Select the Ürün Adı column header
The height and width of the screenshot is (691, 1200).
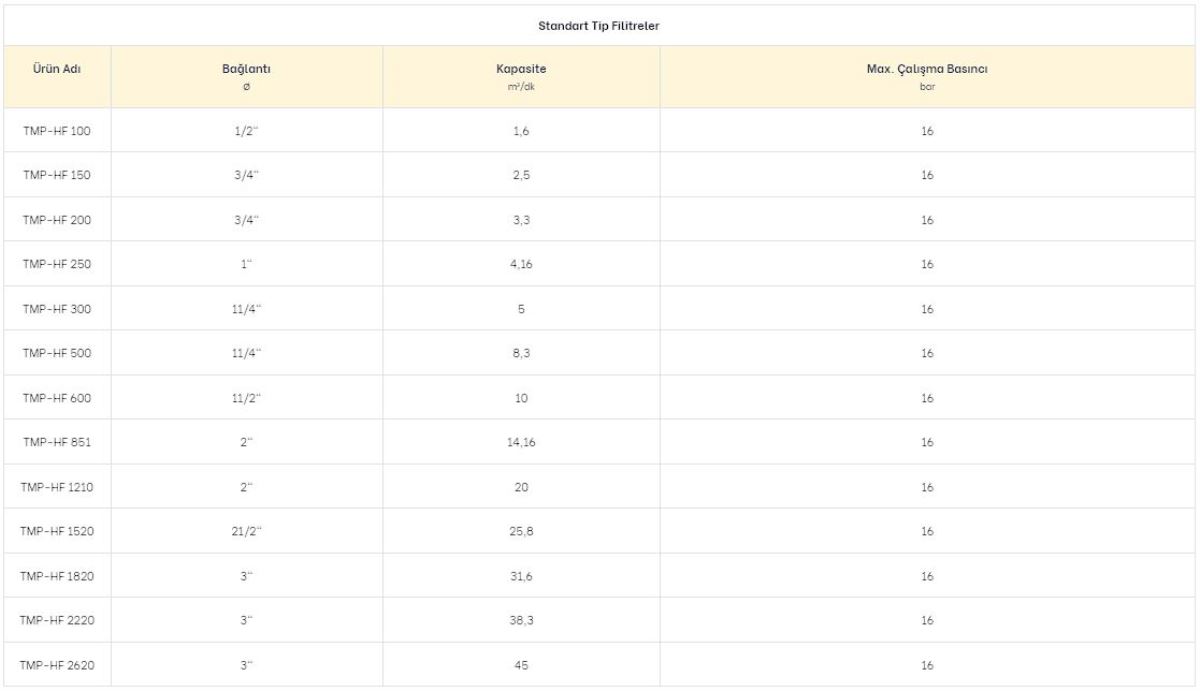57,70
